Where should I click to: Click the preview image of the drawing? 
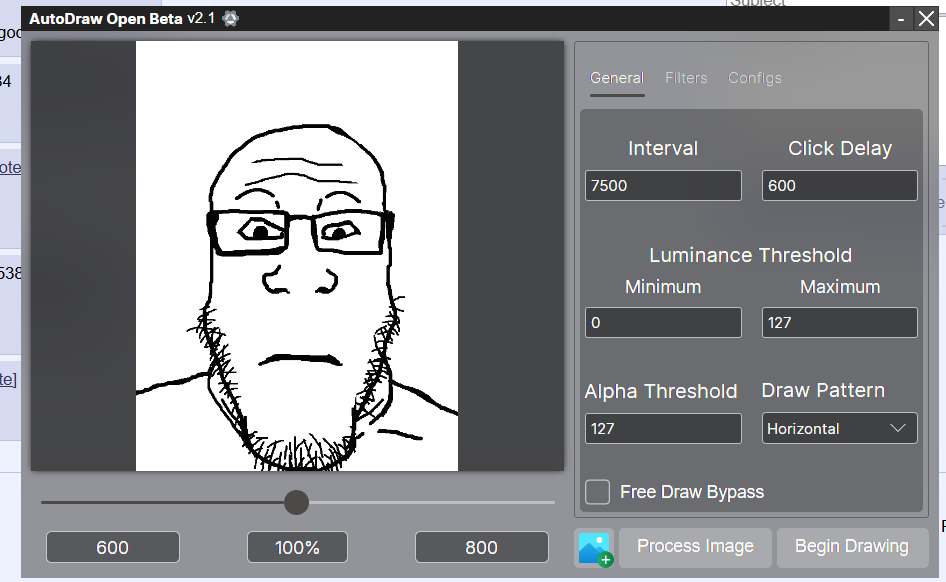click(297, 256)
